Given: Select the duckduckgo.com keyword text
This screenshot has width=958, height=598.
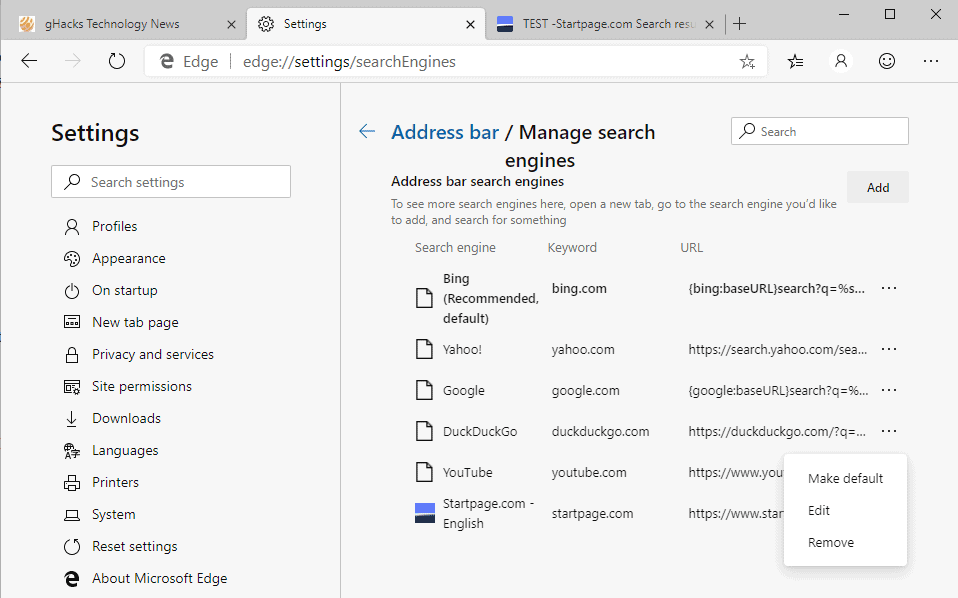Looking at the screenshot, I should click(600, 431).
